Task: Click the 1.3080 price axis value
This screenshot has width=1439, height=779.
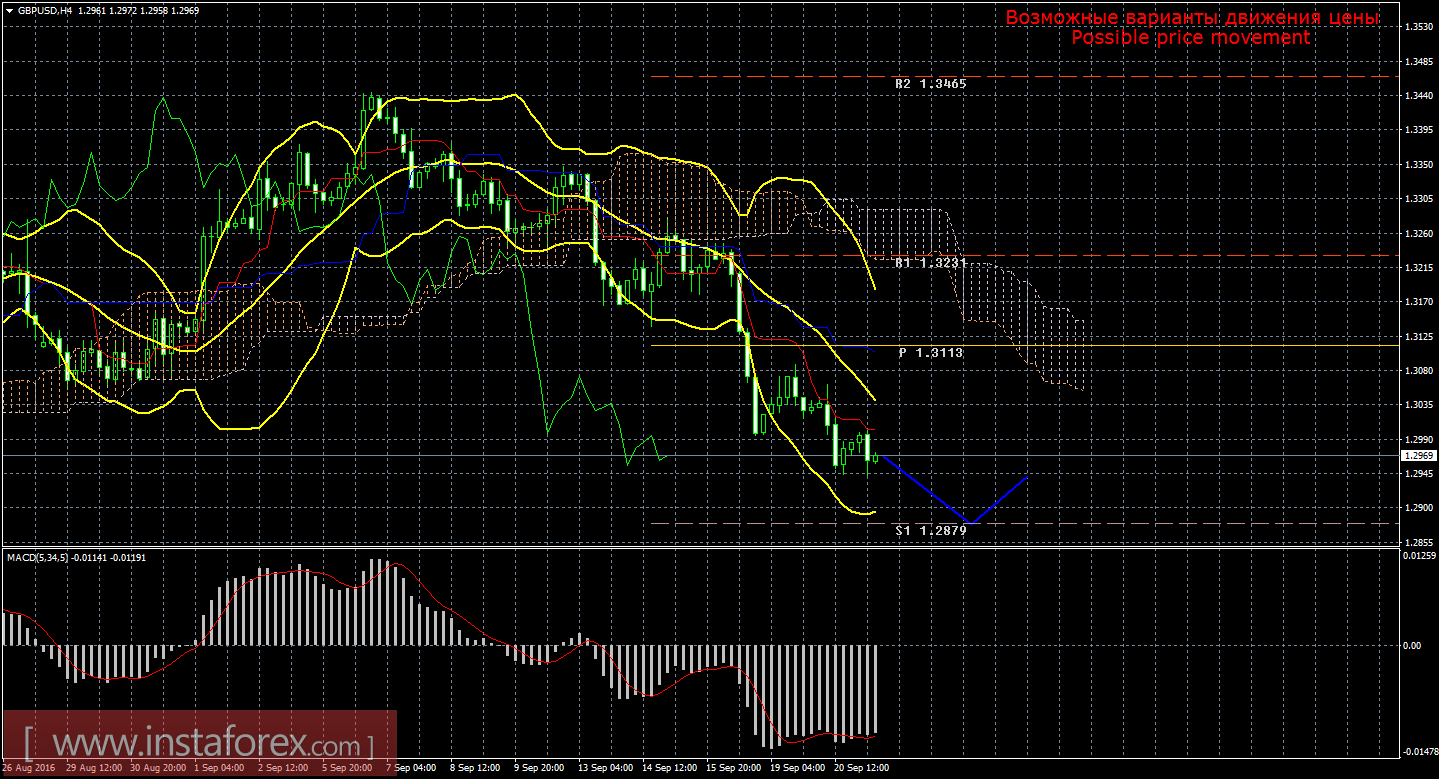Action: [x=1419, y=371]
